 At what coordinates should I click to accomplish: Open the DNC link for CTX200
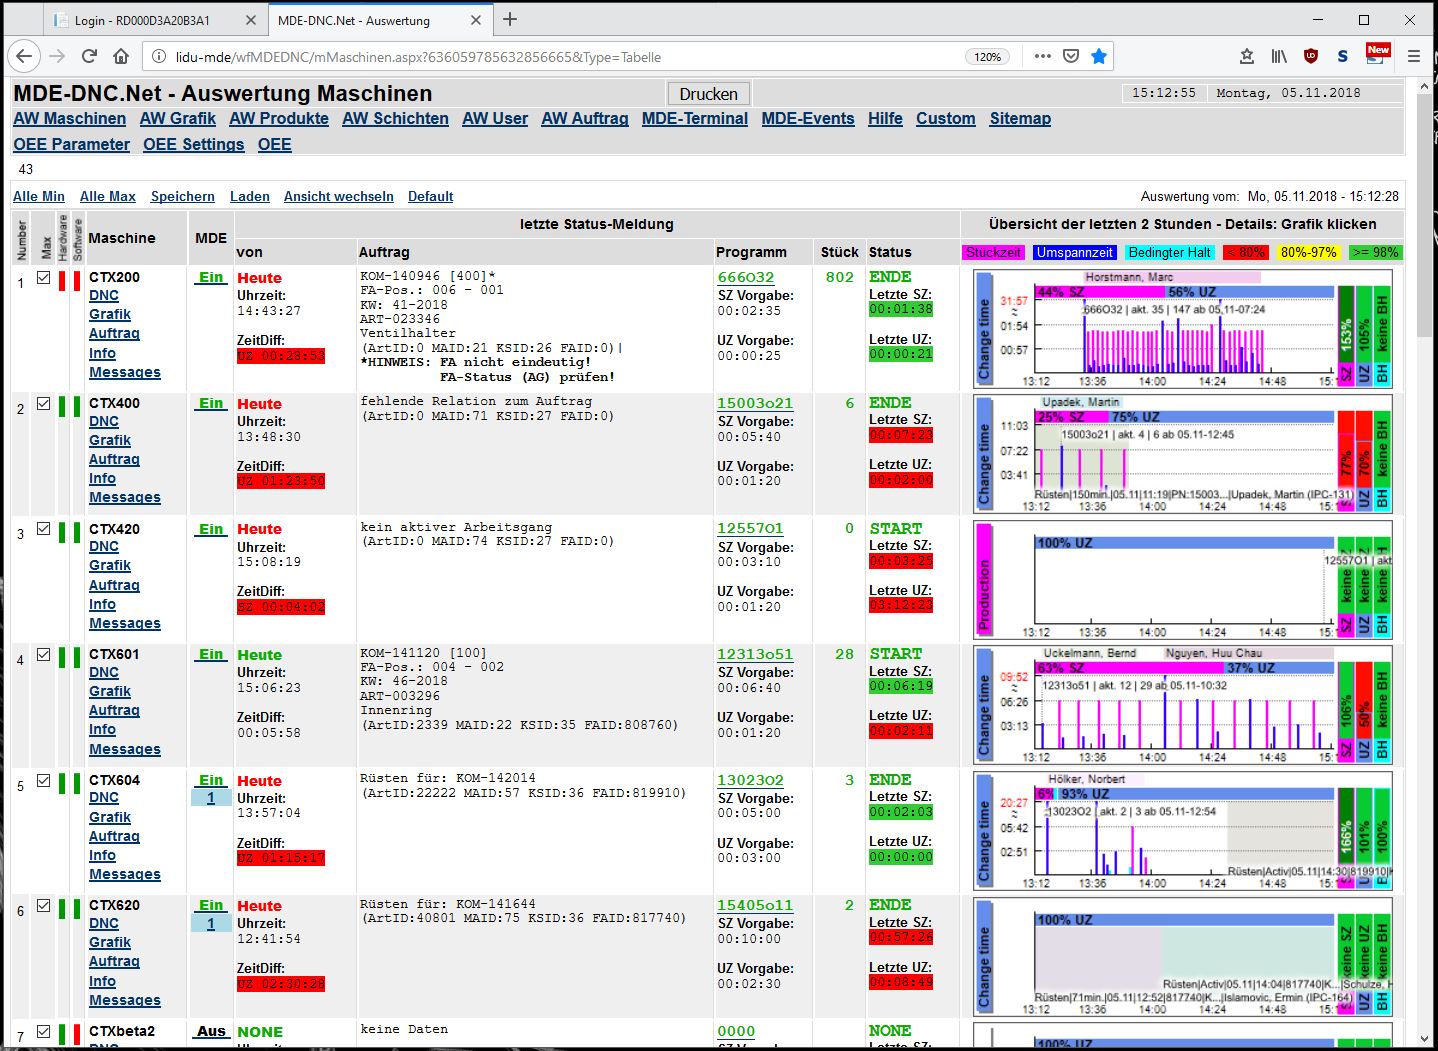pos(103,295)
